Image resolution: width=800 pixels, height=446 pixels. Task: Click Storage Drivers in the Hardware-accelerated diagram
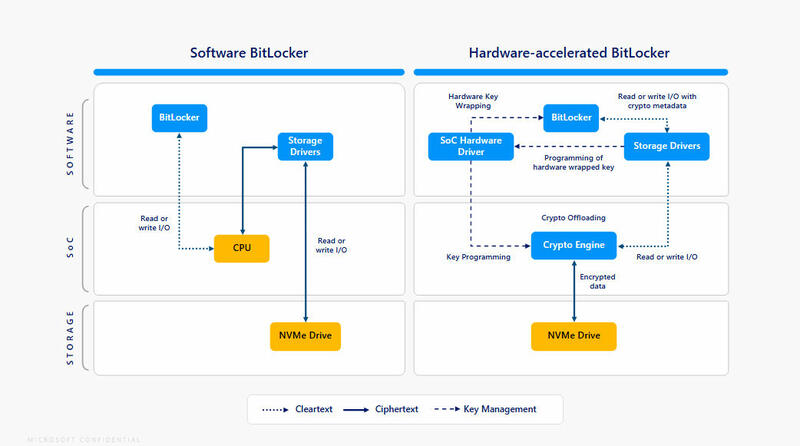(x=667, y=147)
